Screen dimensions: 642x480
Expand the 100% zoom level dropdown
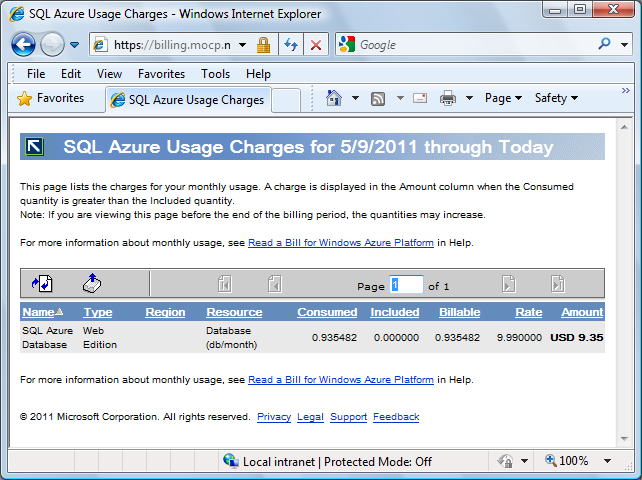click(606, 461)
